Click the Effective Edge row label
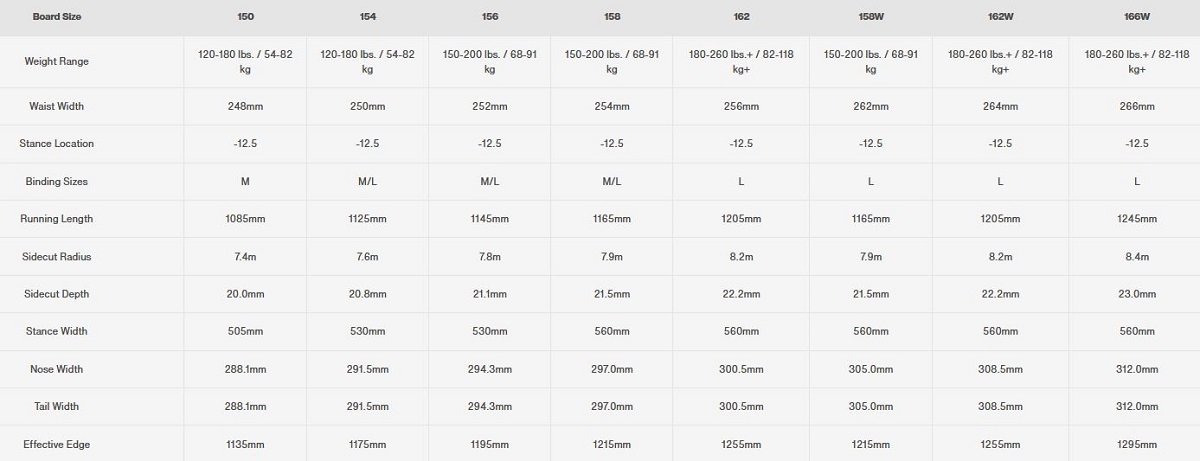Viewport: 1200px width, 461px height. coord(57,444)
